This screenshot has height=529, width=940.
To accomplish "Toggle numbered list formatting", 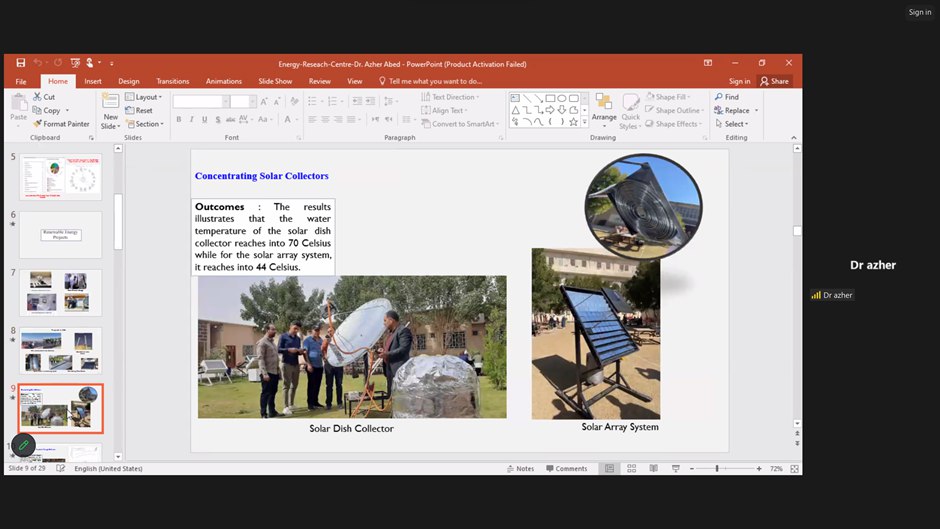I will point(333,101).
